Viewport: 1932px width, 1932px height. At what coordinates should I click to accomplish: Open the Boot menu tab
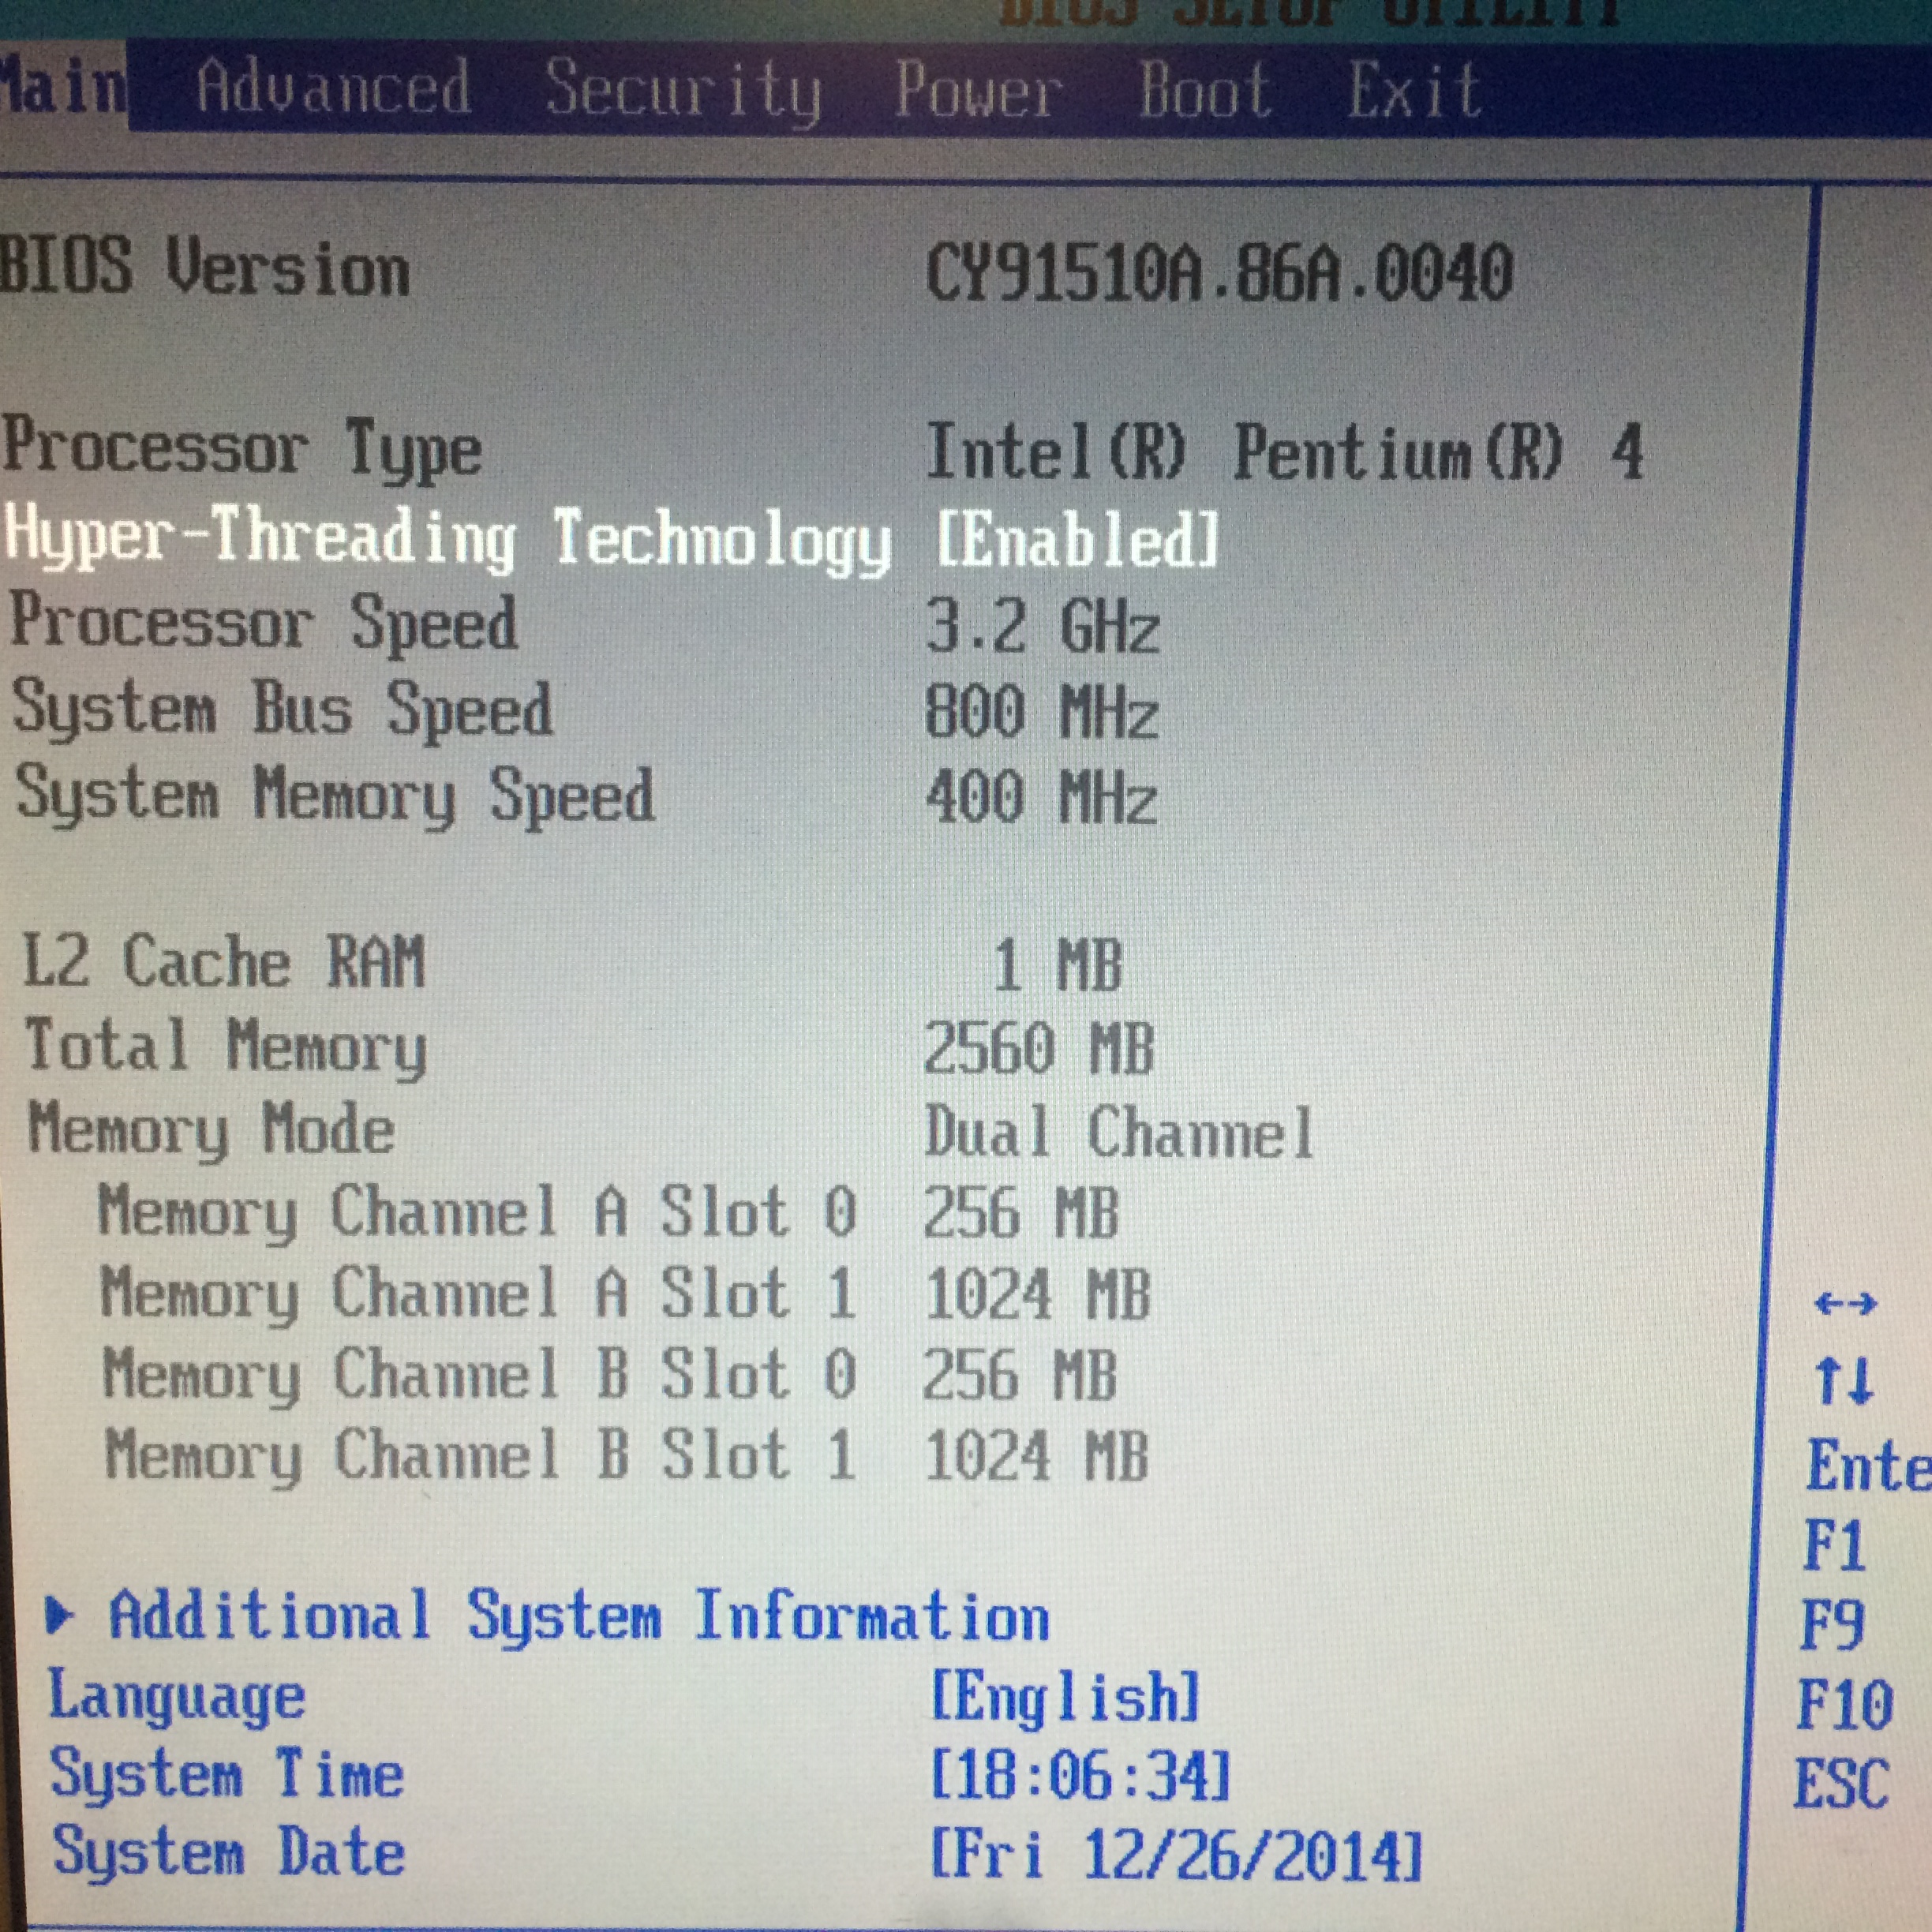pos(1205,91)
